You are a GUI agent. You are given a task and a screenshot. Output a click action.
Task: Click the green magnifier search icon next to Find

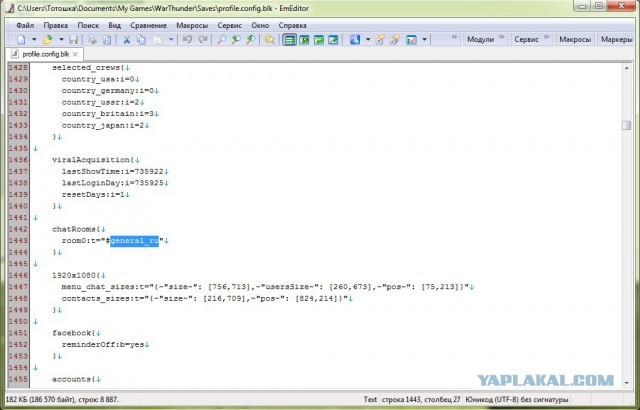pyautogui.click(x=236, y=40)
